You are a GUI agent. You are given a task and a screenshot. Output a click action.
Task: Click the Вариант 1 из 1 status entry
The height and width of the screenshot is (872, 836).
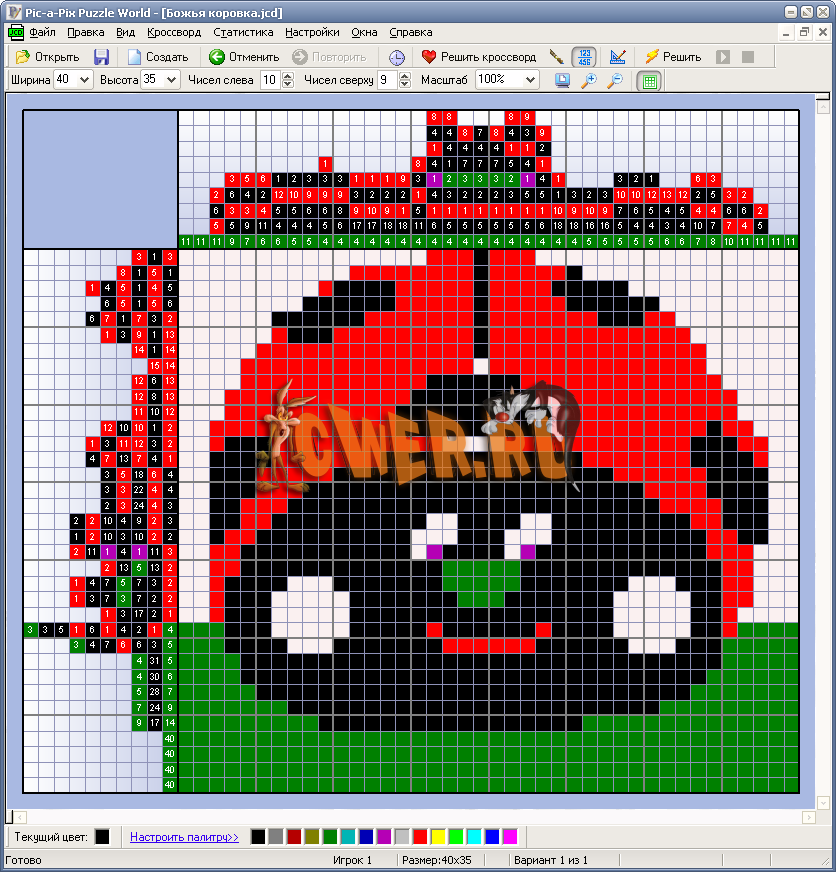(551, 860)
